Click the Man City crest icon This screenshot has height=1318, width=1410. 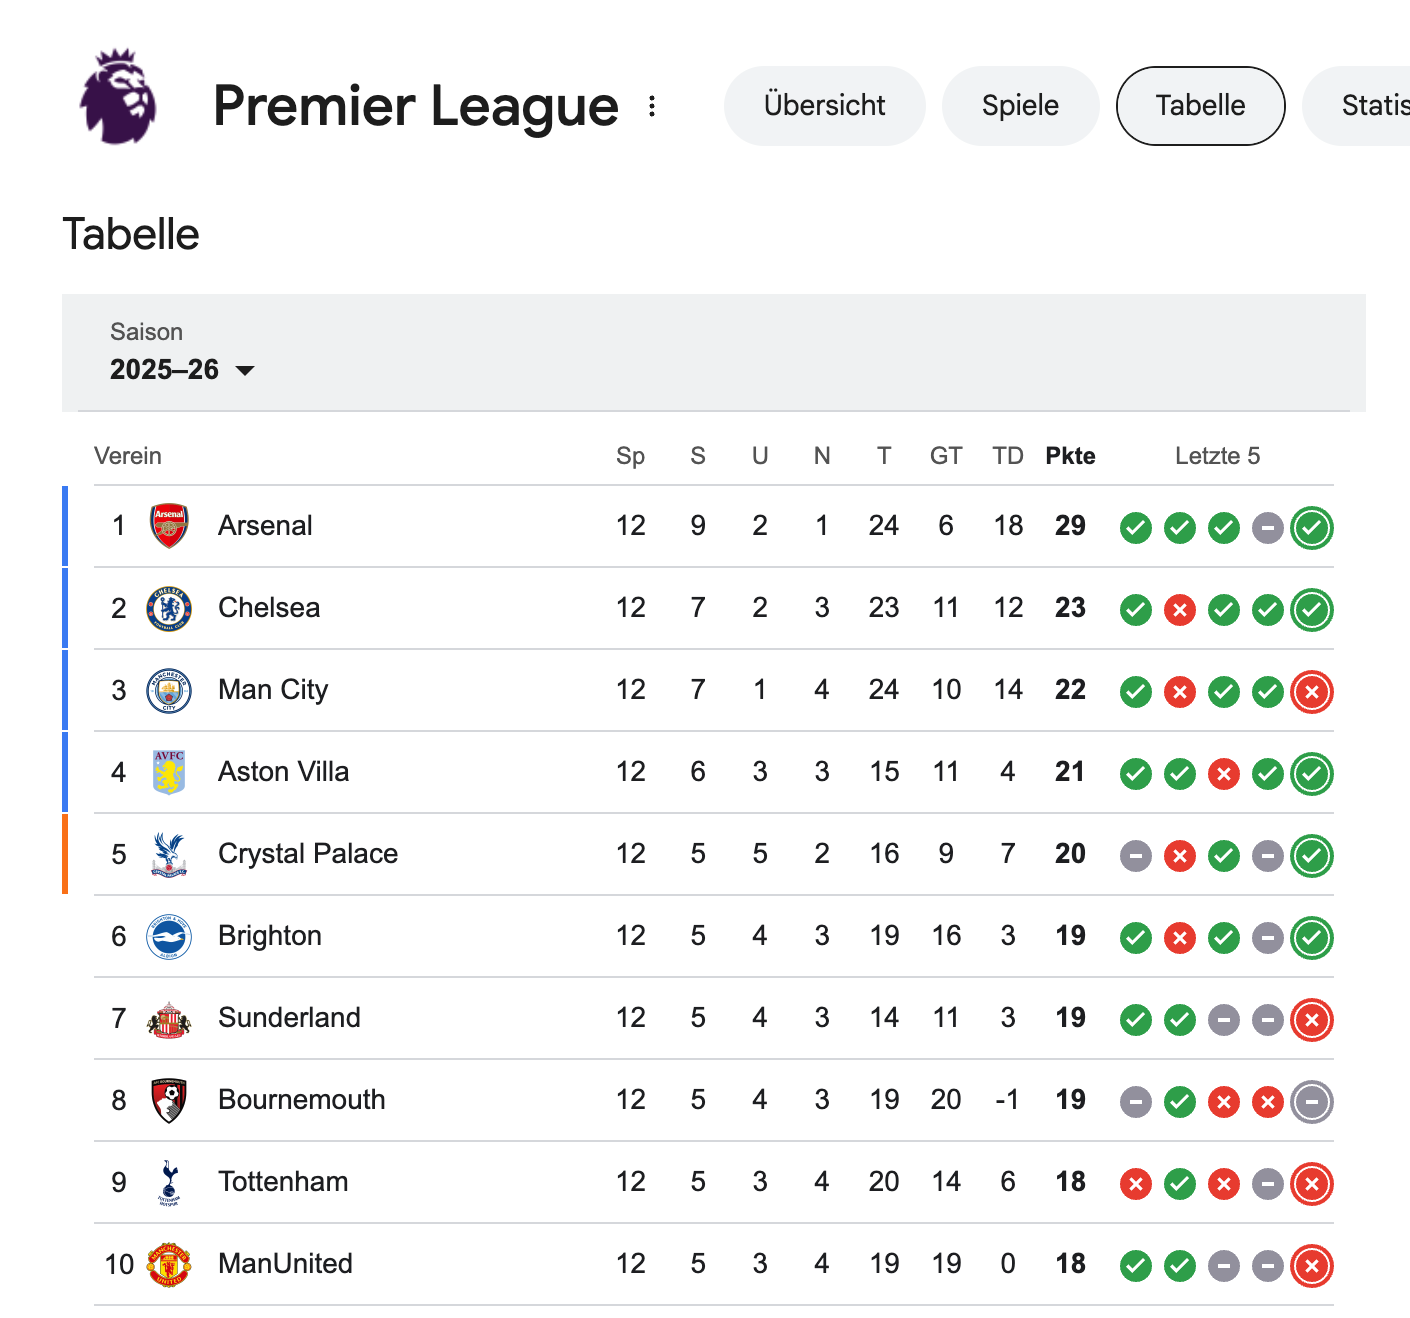click(x=169, y=690)
